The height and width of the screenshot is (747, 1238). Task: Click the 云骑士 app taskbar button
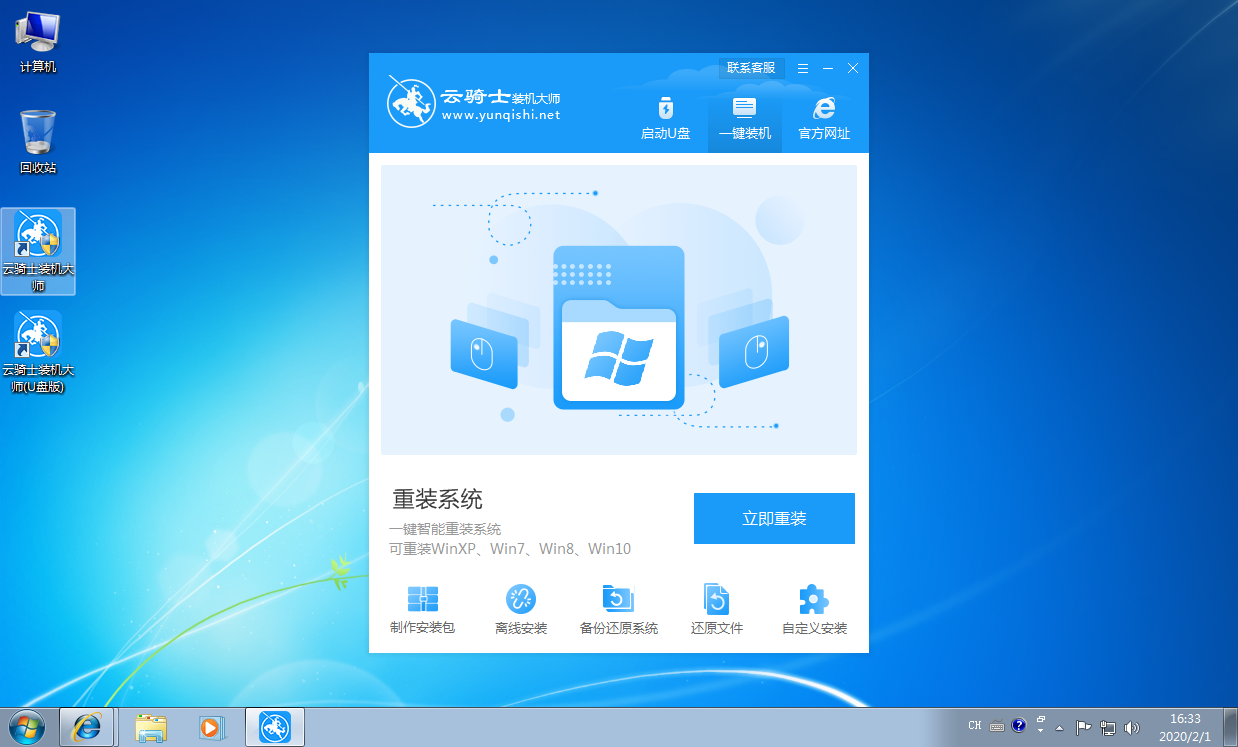click(275, 727)
